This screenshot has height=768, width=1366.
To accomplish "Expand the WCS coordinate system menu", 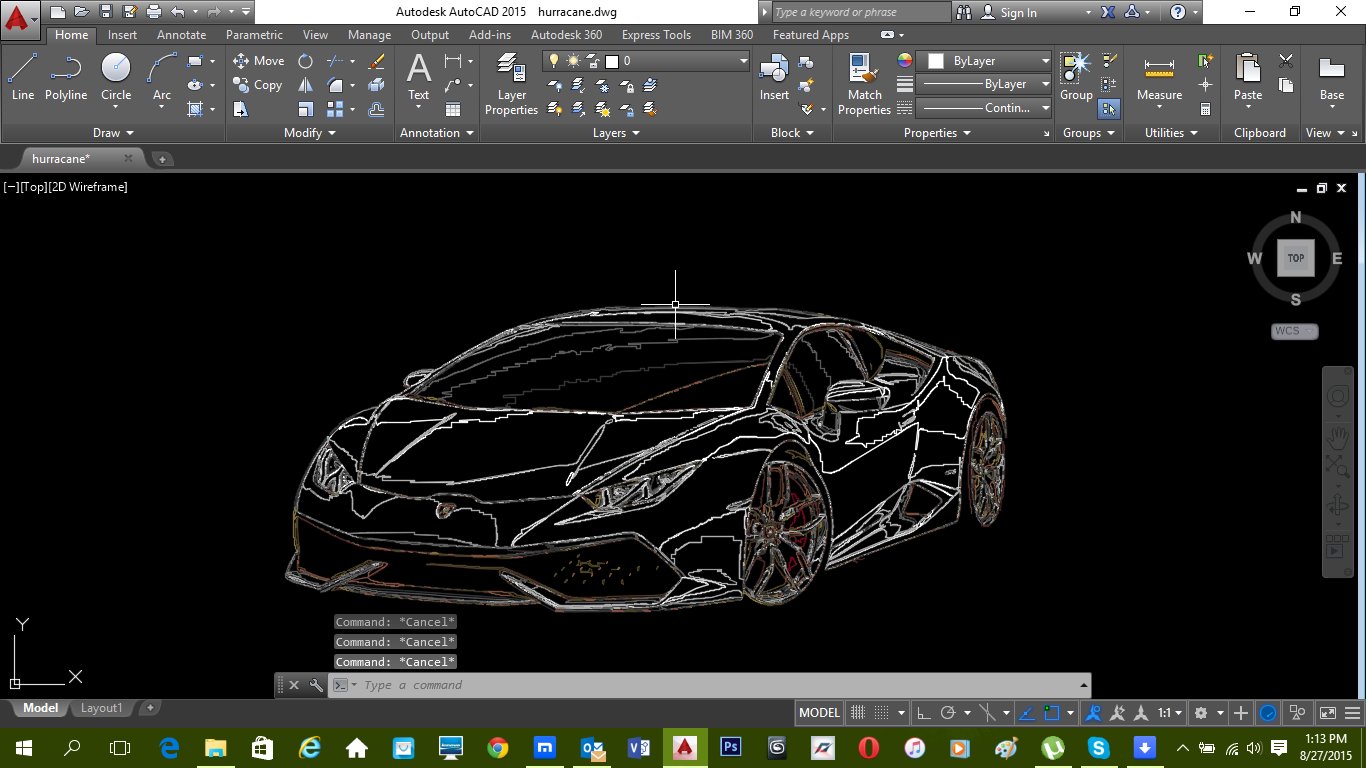I will coord(1295,331).
